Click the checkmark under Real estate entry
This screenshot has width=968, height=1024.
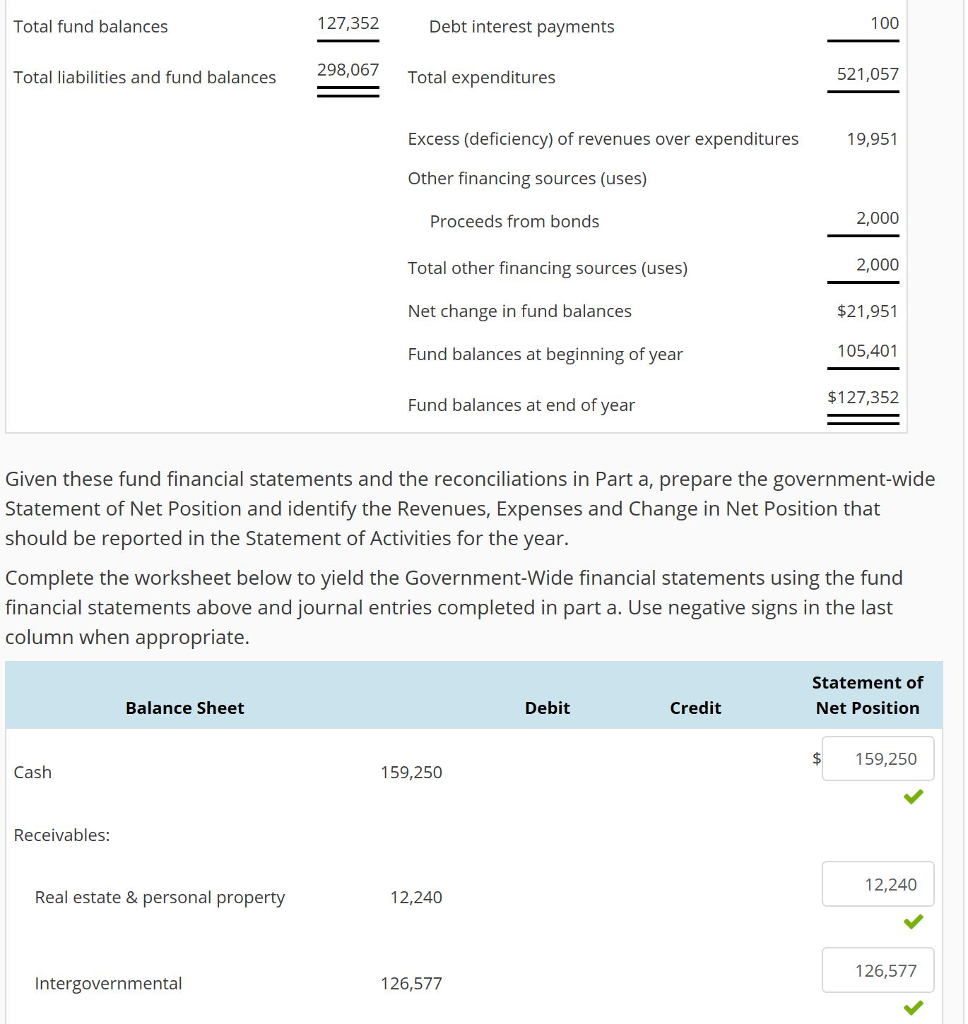pyautogui.click(x=912, y=921)
